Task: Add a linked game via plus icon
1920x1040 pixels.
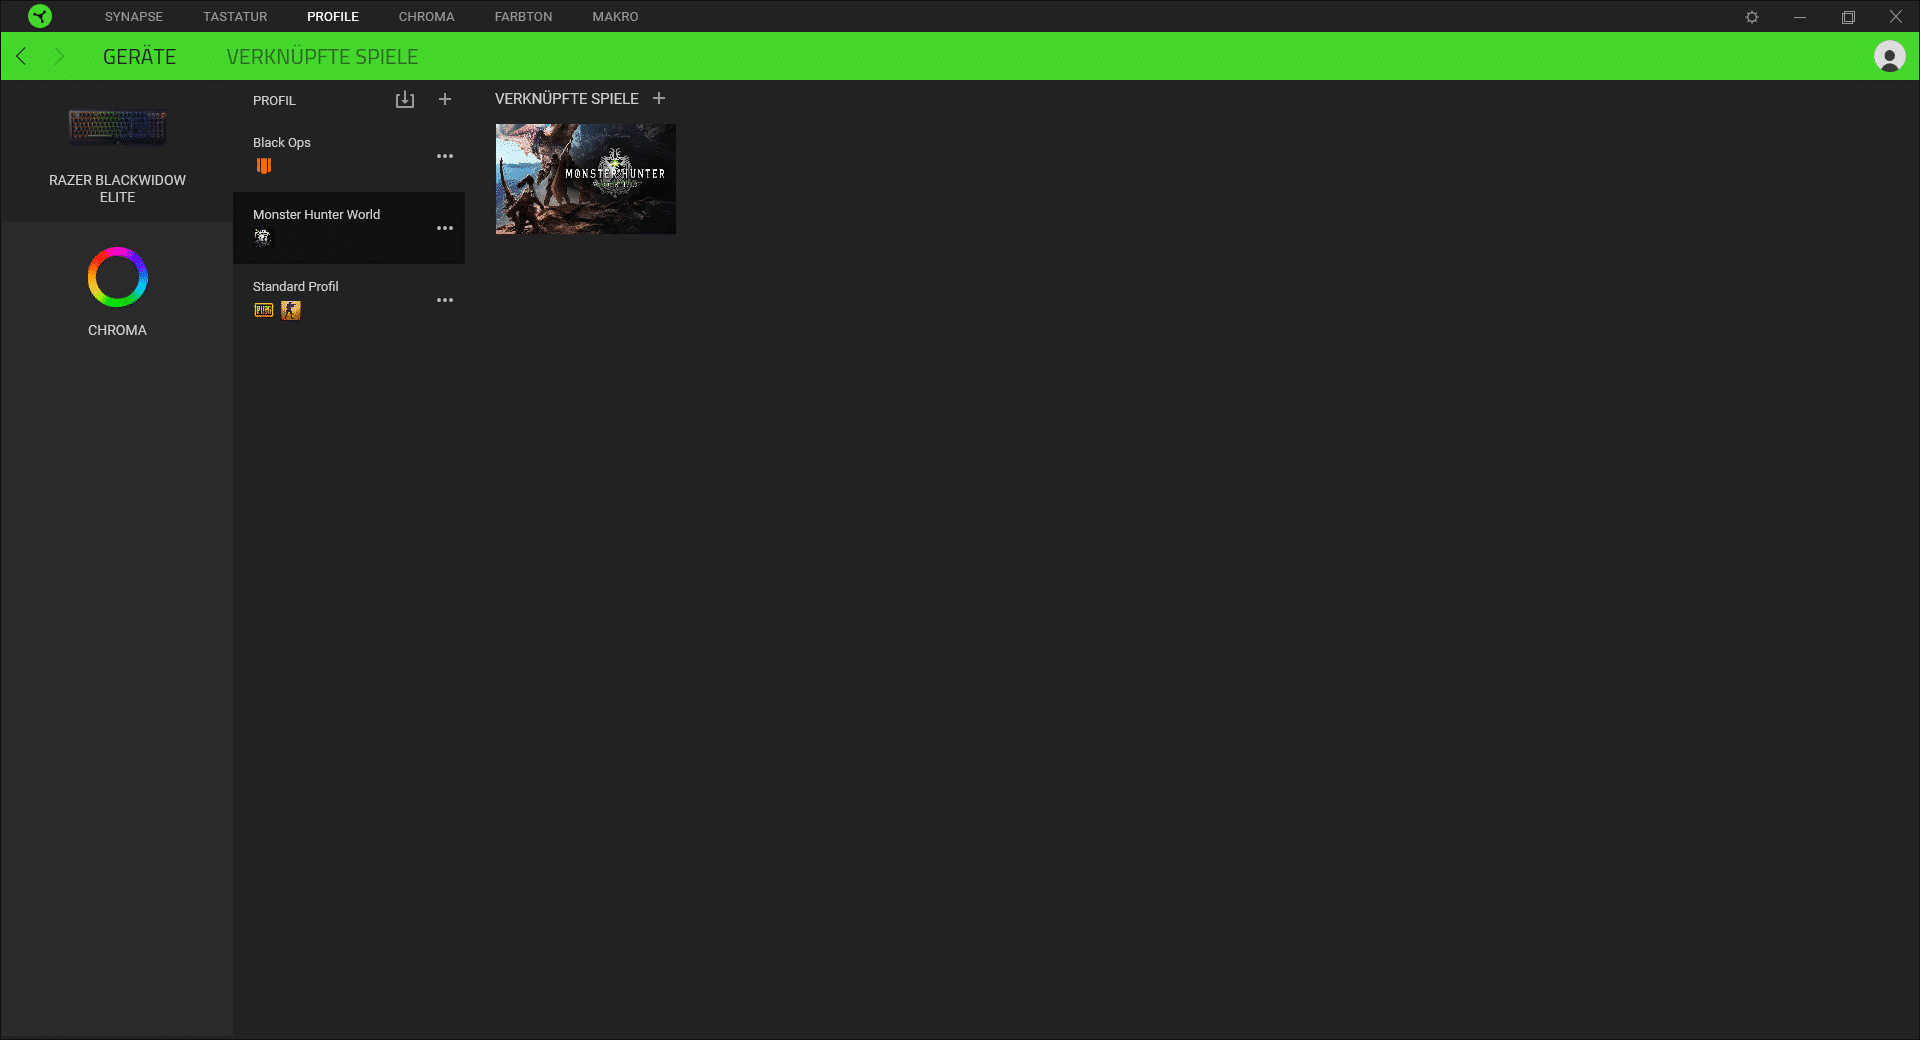Action: click(659, 98)
